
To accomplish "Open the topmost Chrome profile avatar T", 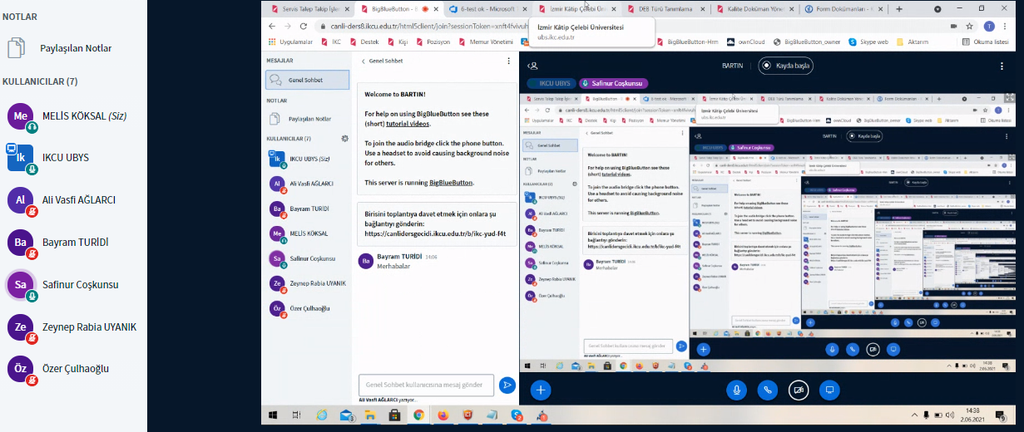I will (x=989, y=26).
